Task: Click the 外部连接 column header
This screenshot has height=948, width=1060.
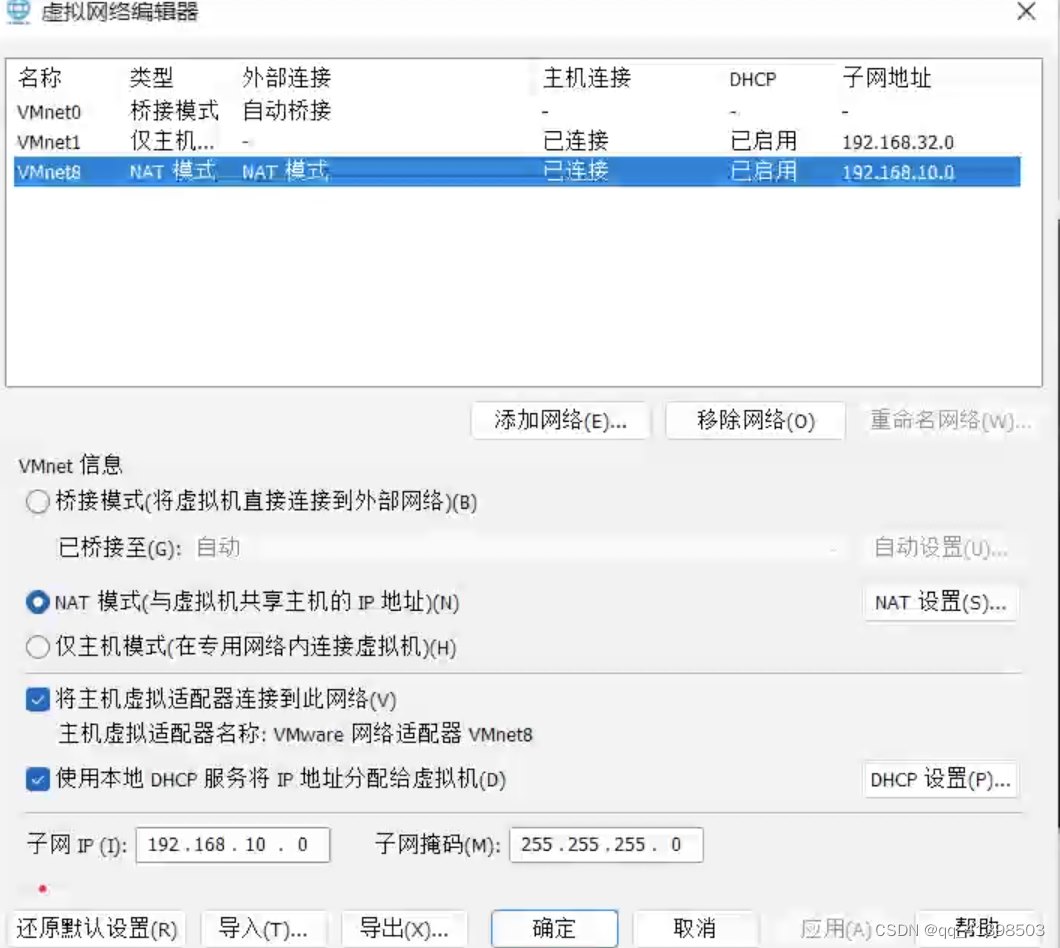Action: click(287, 78)
